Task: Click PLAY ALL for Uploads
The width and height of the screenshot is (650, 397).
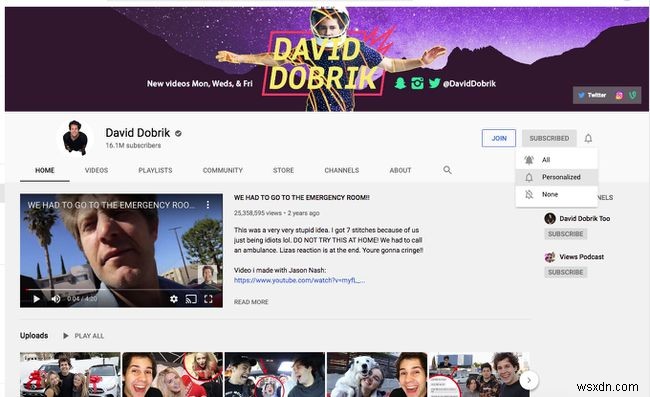Action: pyautogui.click(x=83, y=336)
